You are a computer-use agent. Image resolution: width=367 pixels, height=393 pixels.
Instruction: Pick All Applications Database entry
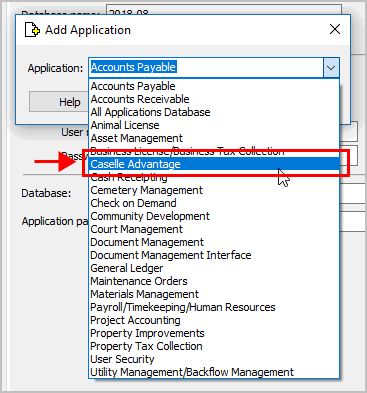214,112
